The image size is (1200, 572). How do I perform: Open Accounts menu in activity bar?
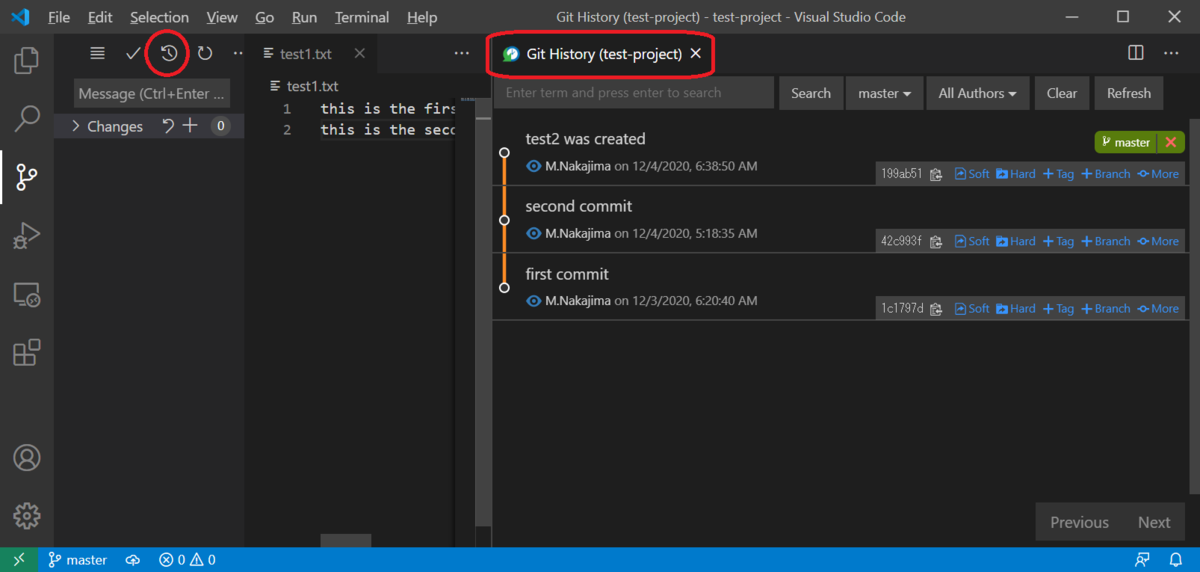(27, 458)
